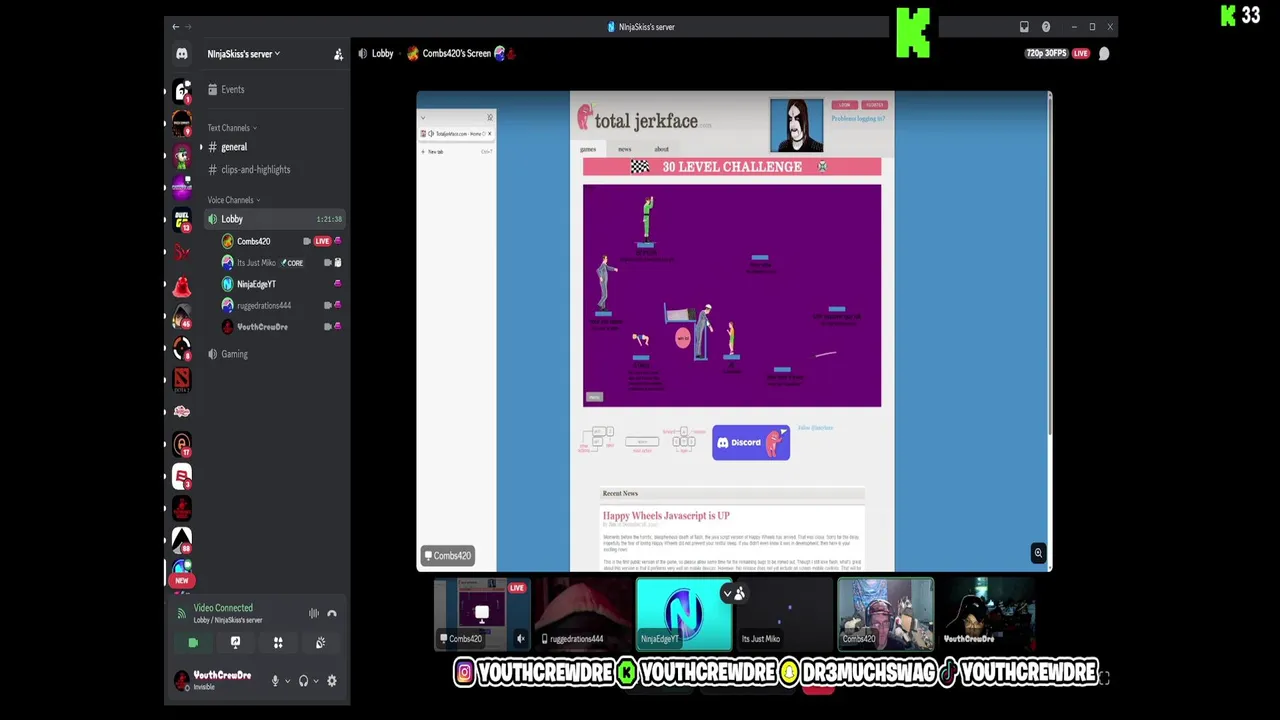
Task: Mute the Combs420 stream thumbnail audio
Action: pyautogui.click(x=520, y=639)
